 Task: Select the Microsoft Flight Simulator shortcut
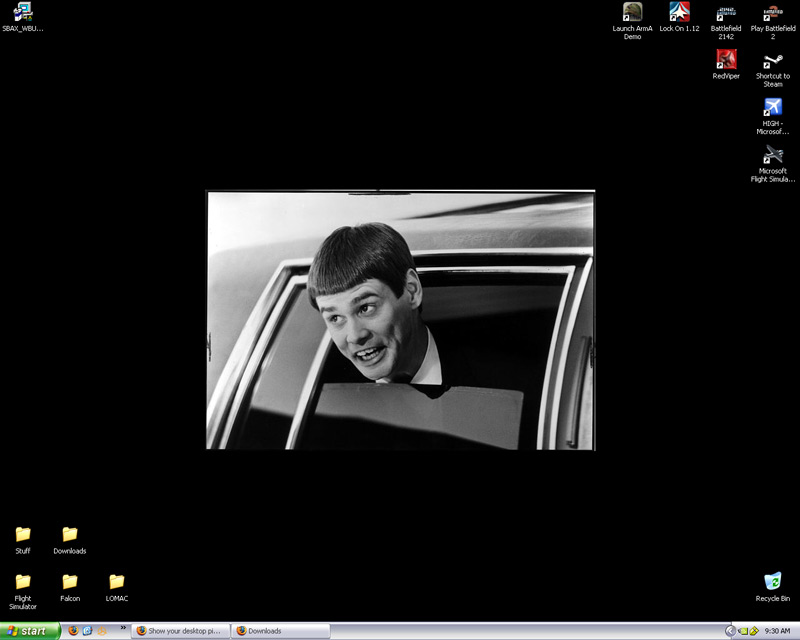(773, 164)
